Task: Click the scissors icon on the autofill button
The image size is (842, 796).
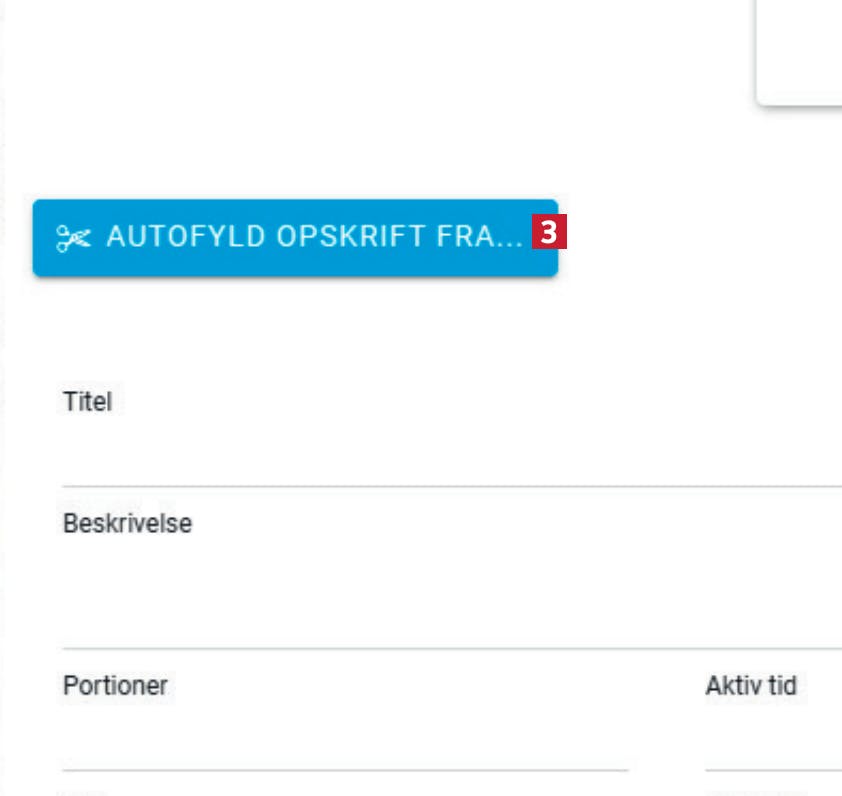Action: pos(73,238)
